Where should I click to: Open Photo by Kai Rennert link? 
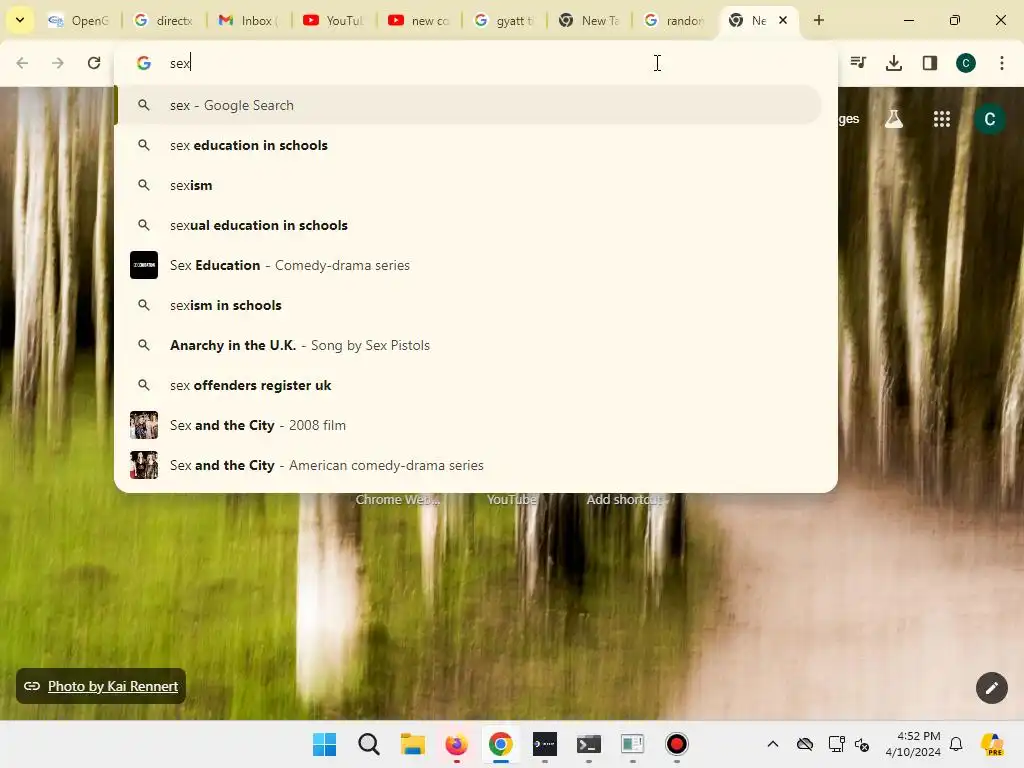(112, 686)
